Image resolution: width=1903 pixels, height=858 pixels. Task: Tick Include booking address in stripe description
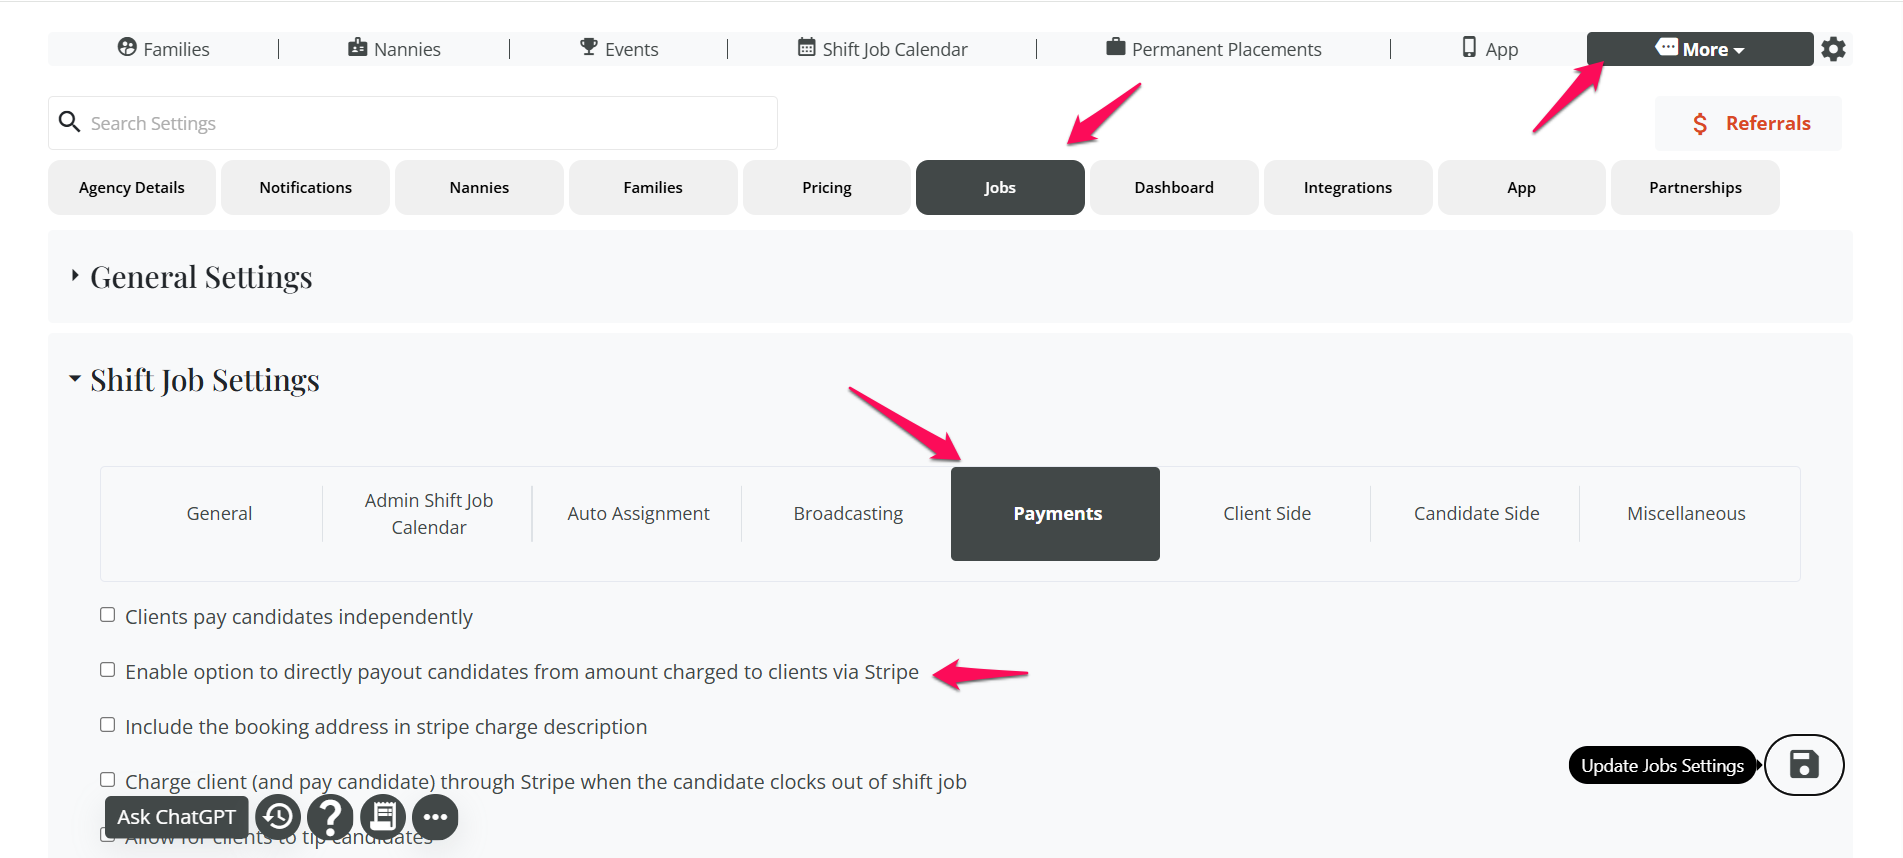108,725
